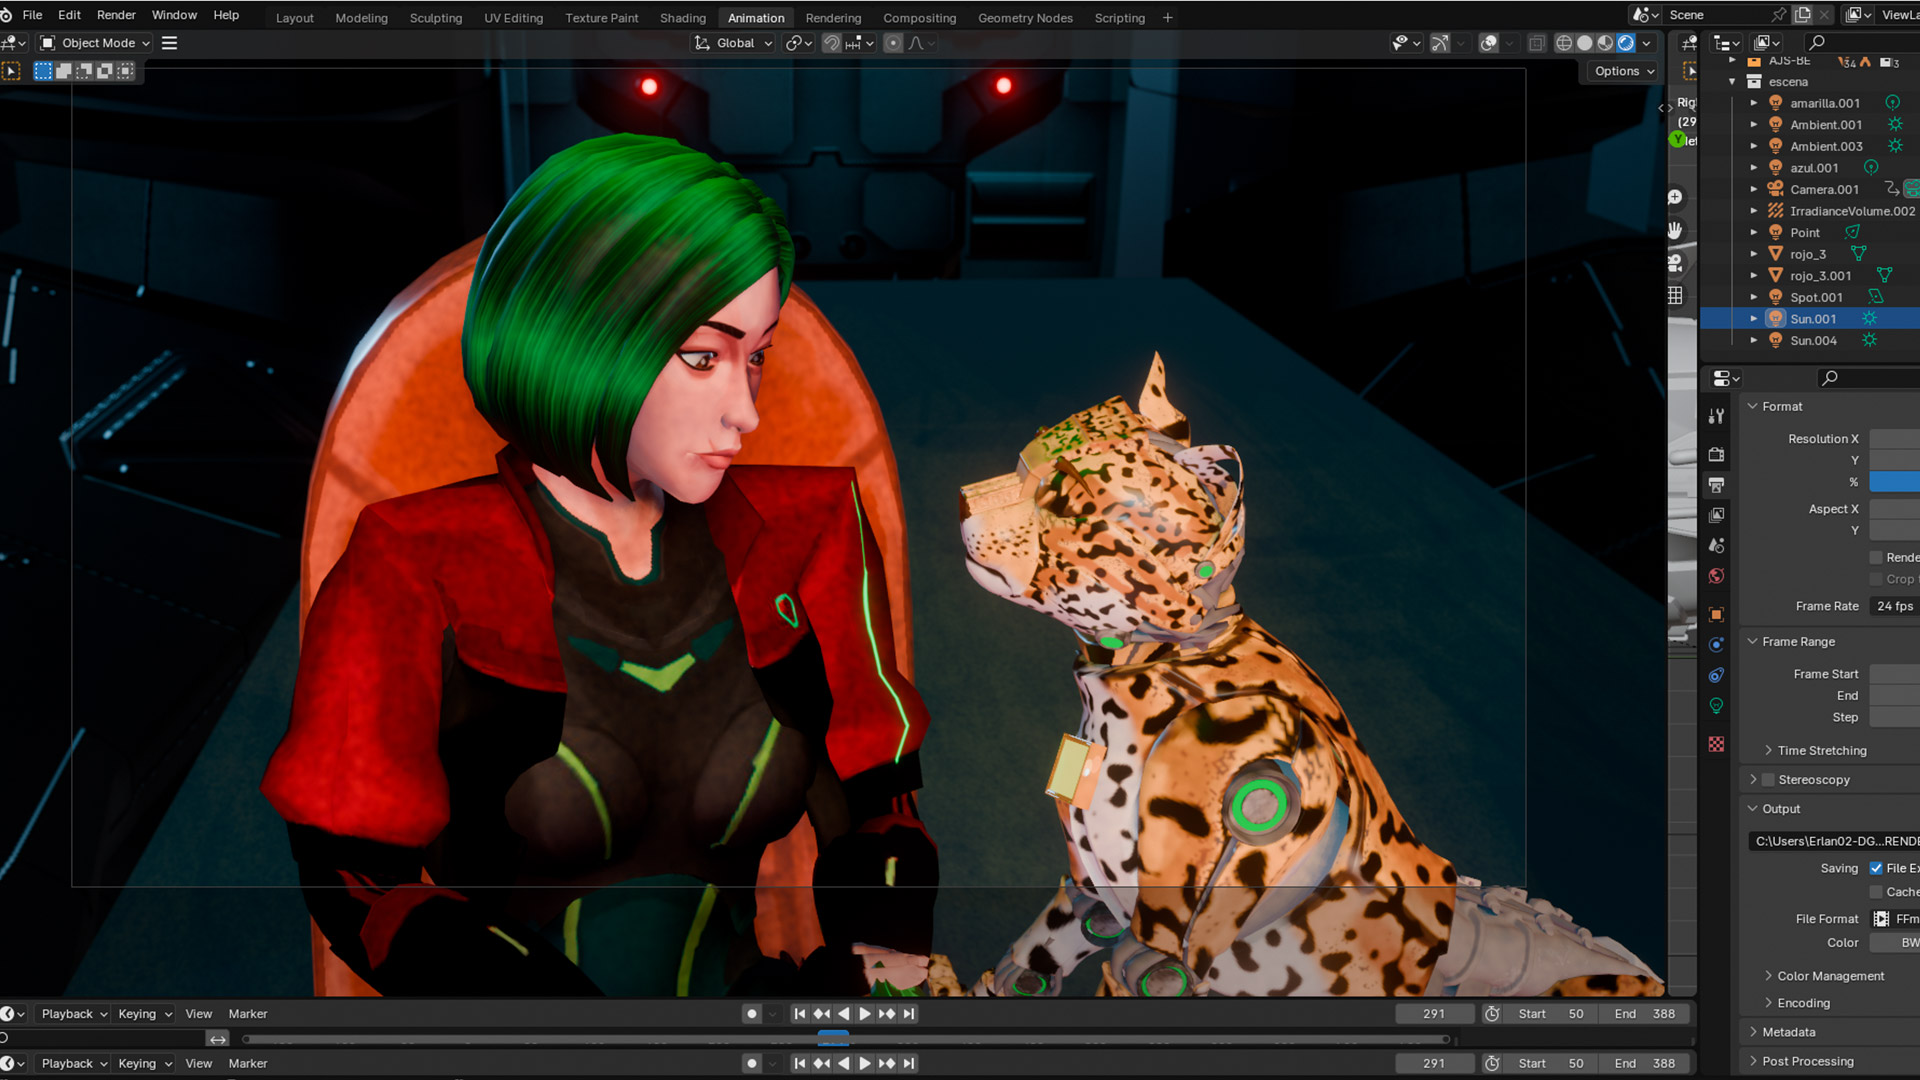Open the Global transform orientation dropdown
This screenshot has height=1080, width=1920.
click(734, 43)
